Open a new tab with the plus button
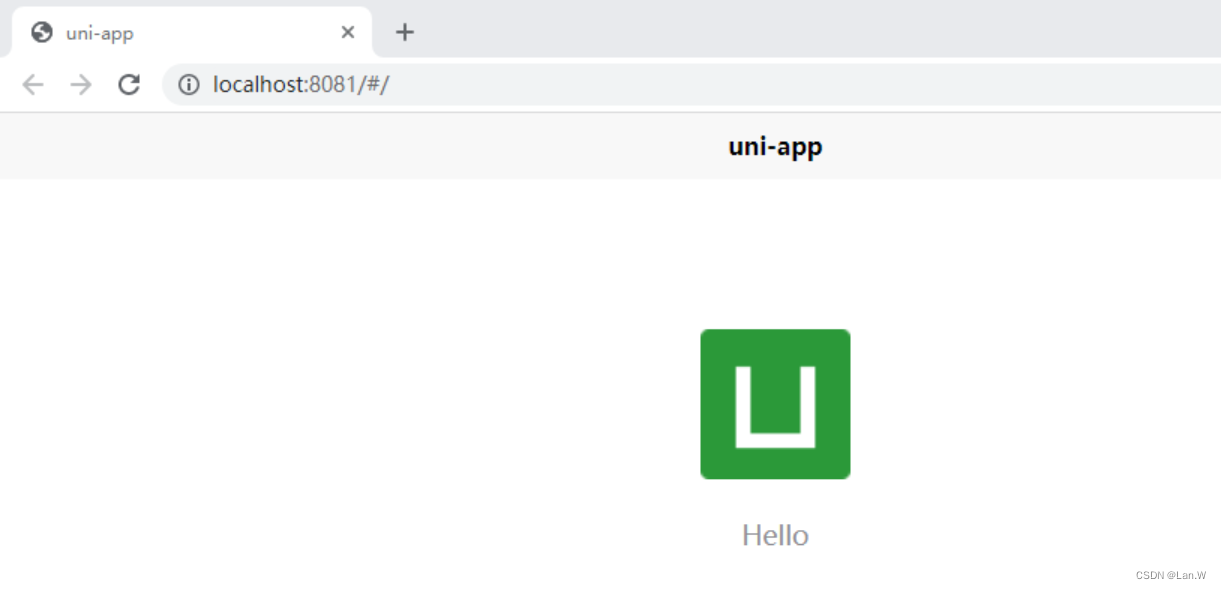 [404, 32]
